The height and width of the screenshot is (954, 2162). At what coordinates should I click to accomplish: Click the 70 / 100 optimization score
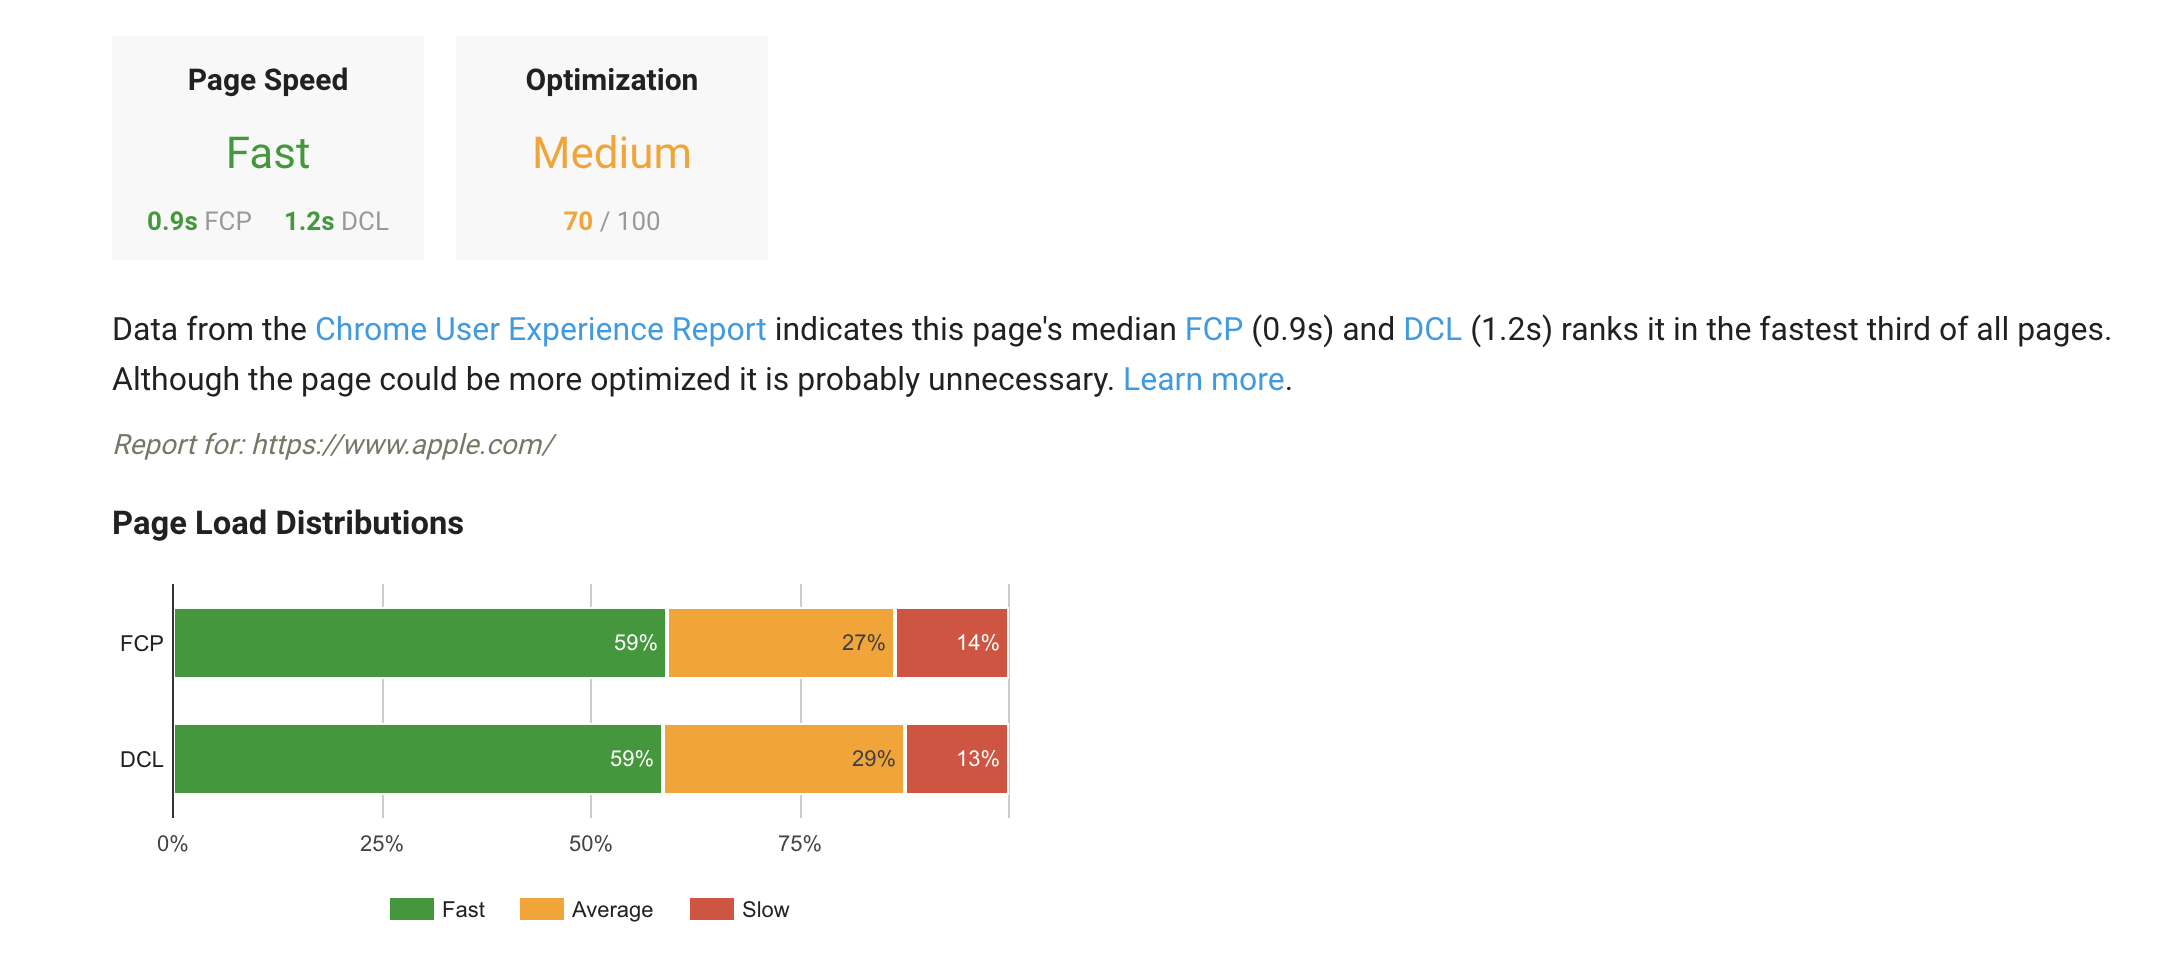click(612, 221)
